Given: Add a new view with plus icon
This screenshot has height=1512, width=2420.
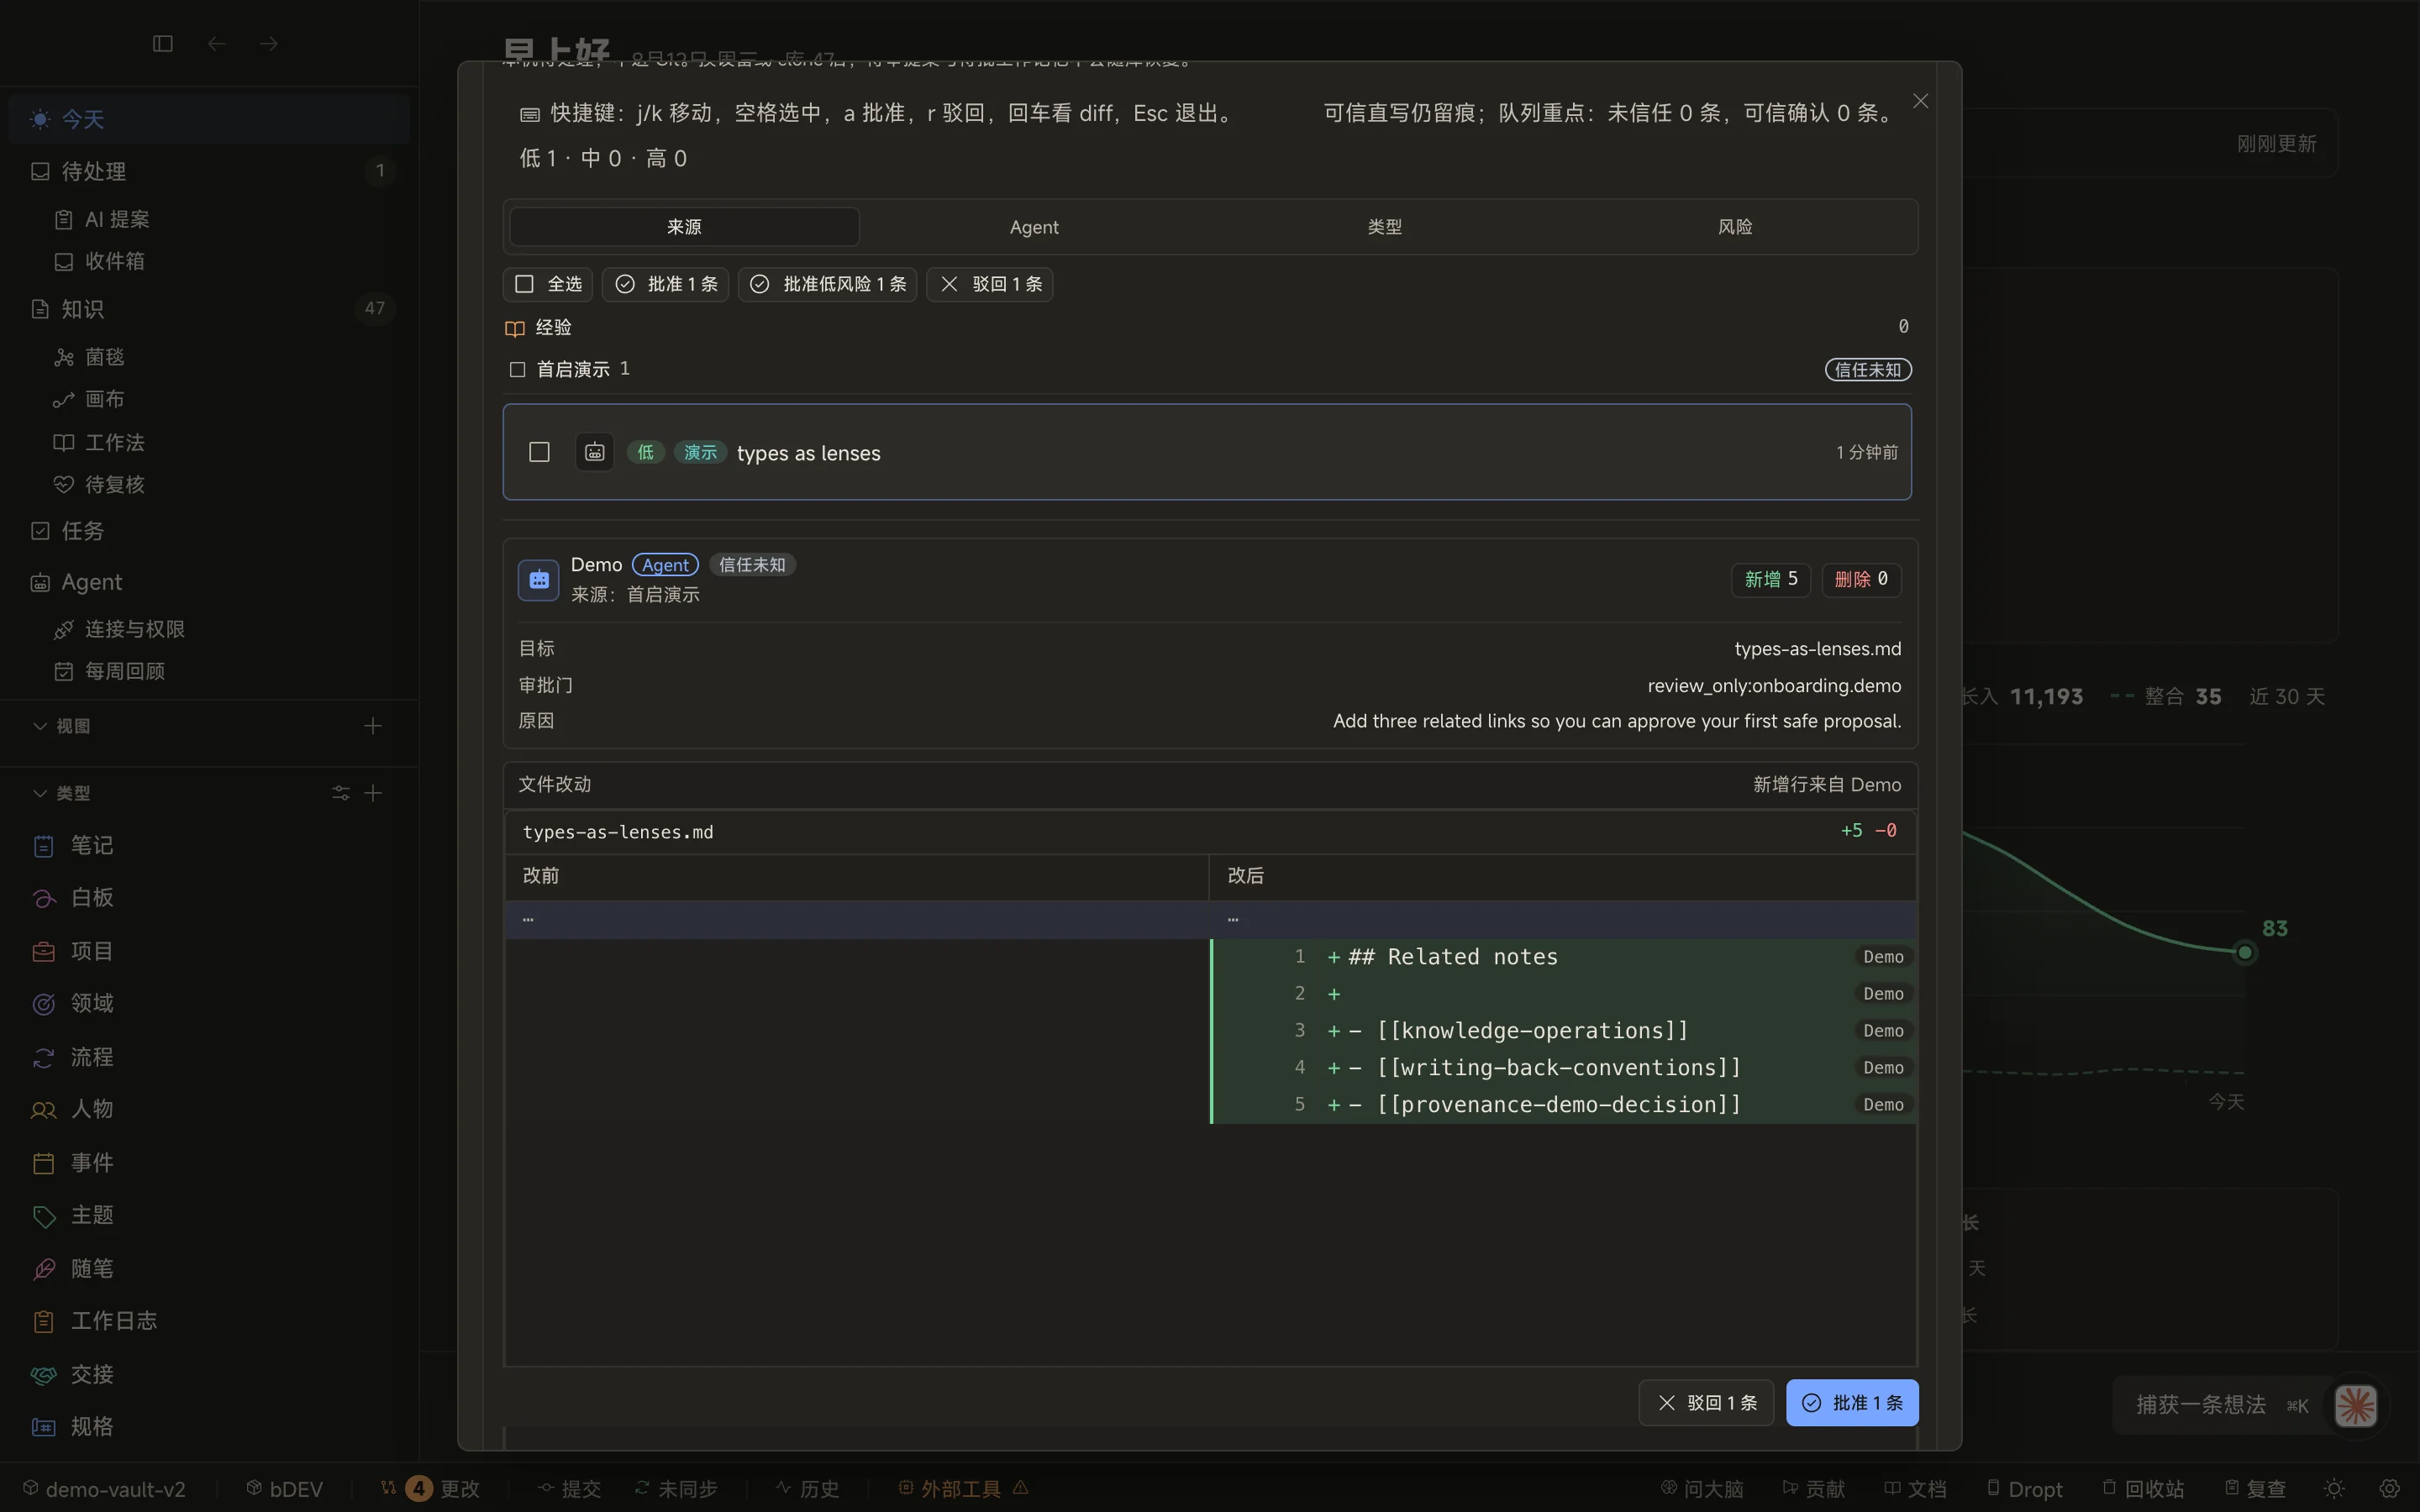Looking at the screenshot, I should pos(373,726).
